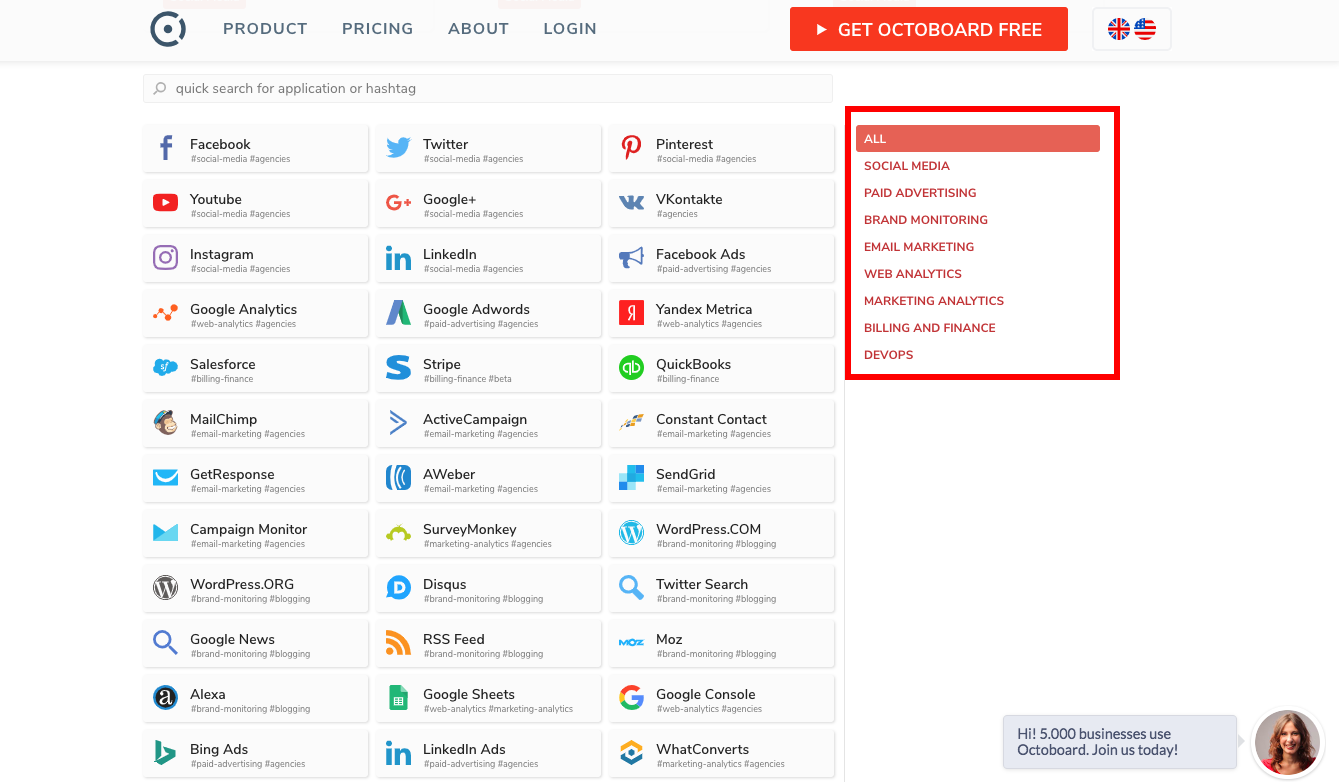Select the Moz logo icon
Viewport: 1339px width, 782px height.
tap(631, 643)
